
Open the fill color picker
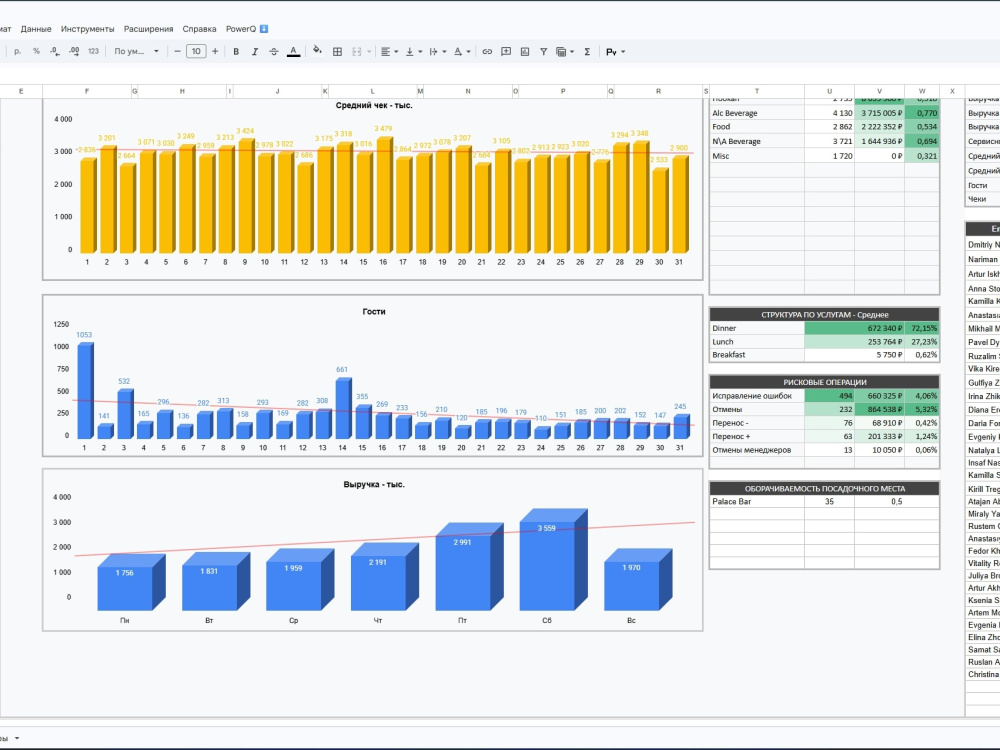(317, 52)
